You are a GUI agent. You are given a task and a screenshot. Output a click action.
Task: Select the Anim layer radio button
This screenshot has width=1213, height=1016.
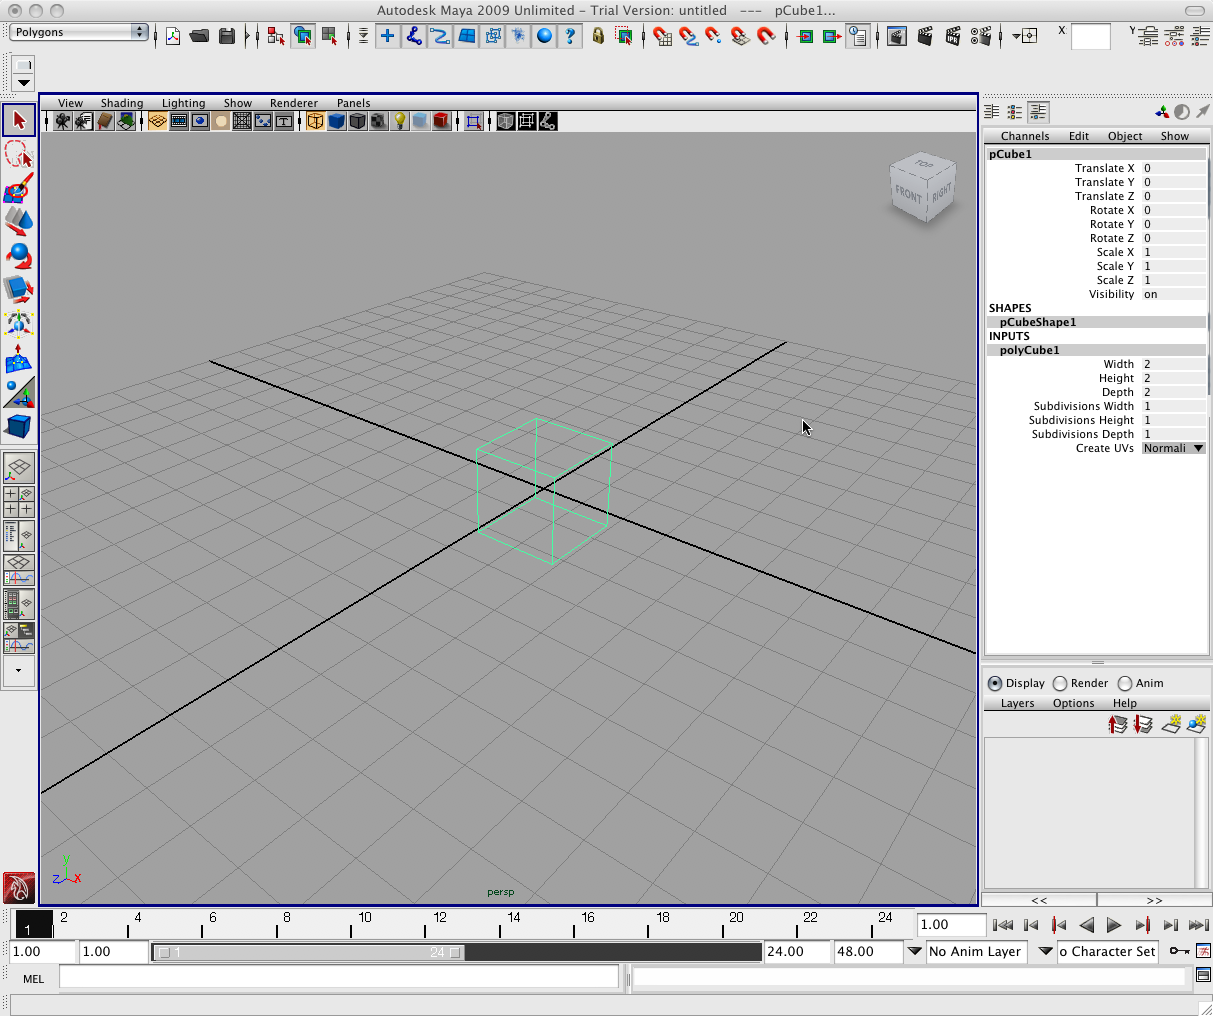pos(1125,684)
